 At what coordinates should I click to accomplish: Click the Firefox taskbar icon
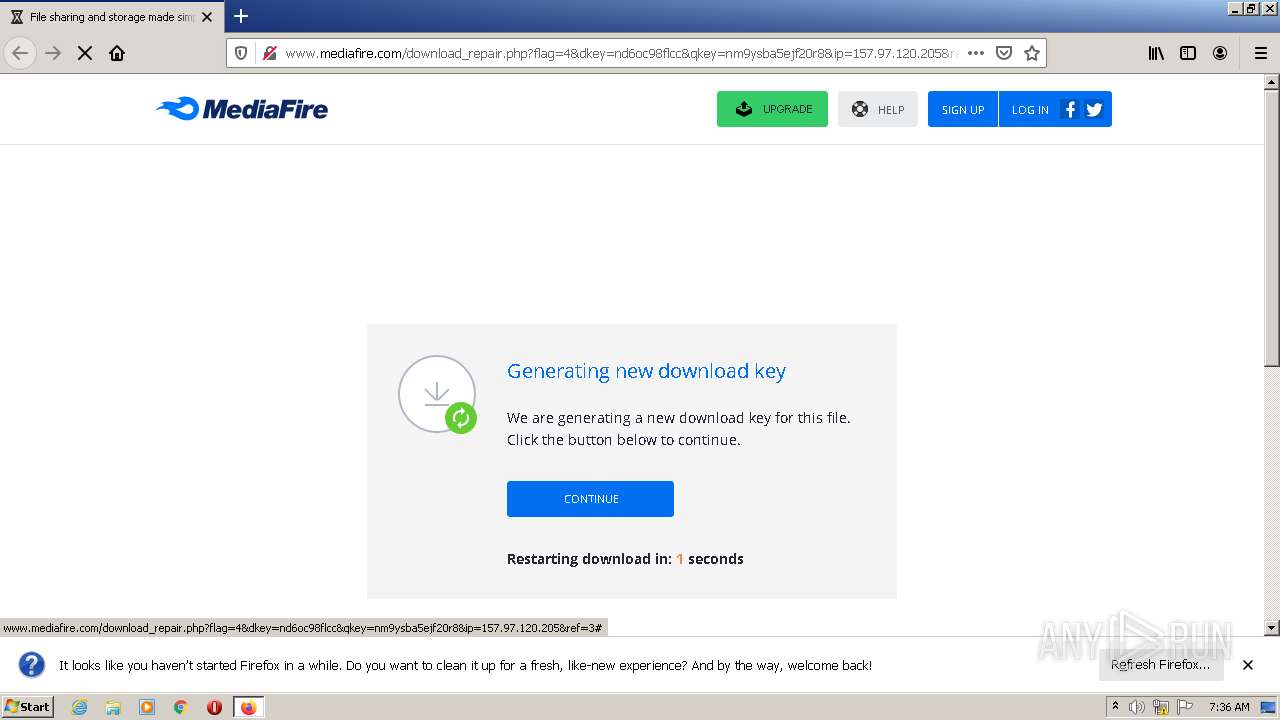coord(248,707)
